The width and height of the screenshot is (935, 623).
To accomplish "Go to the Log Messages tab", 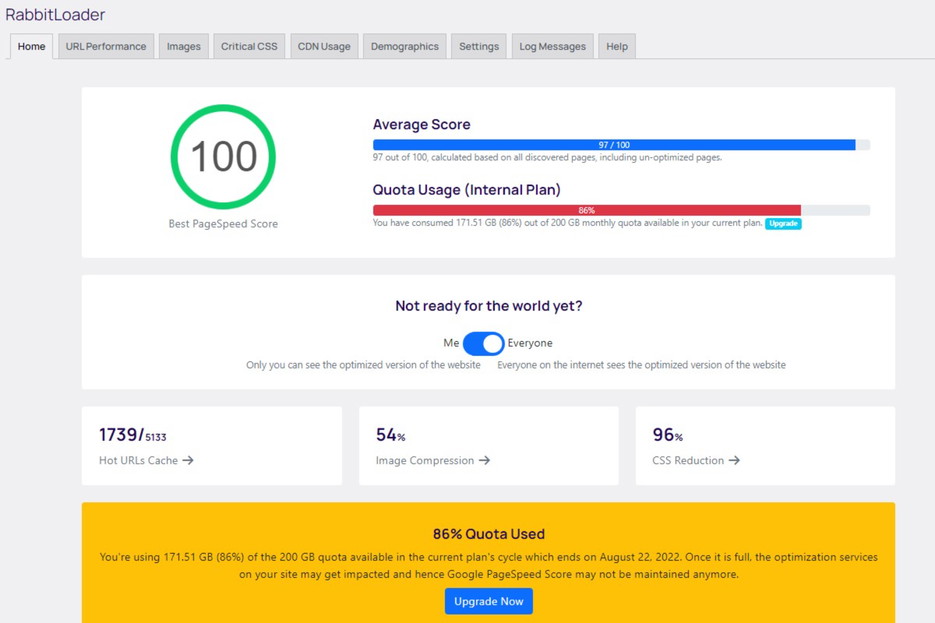I will click(x=552, y=46).
